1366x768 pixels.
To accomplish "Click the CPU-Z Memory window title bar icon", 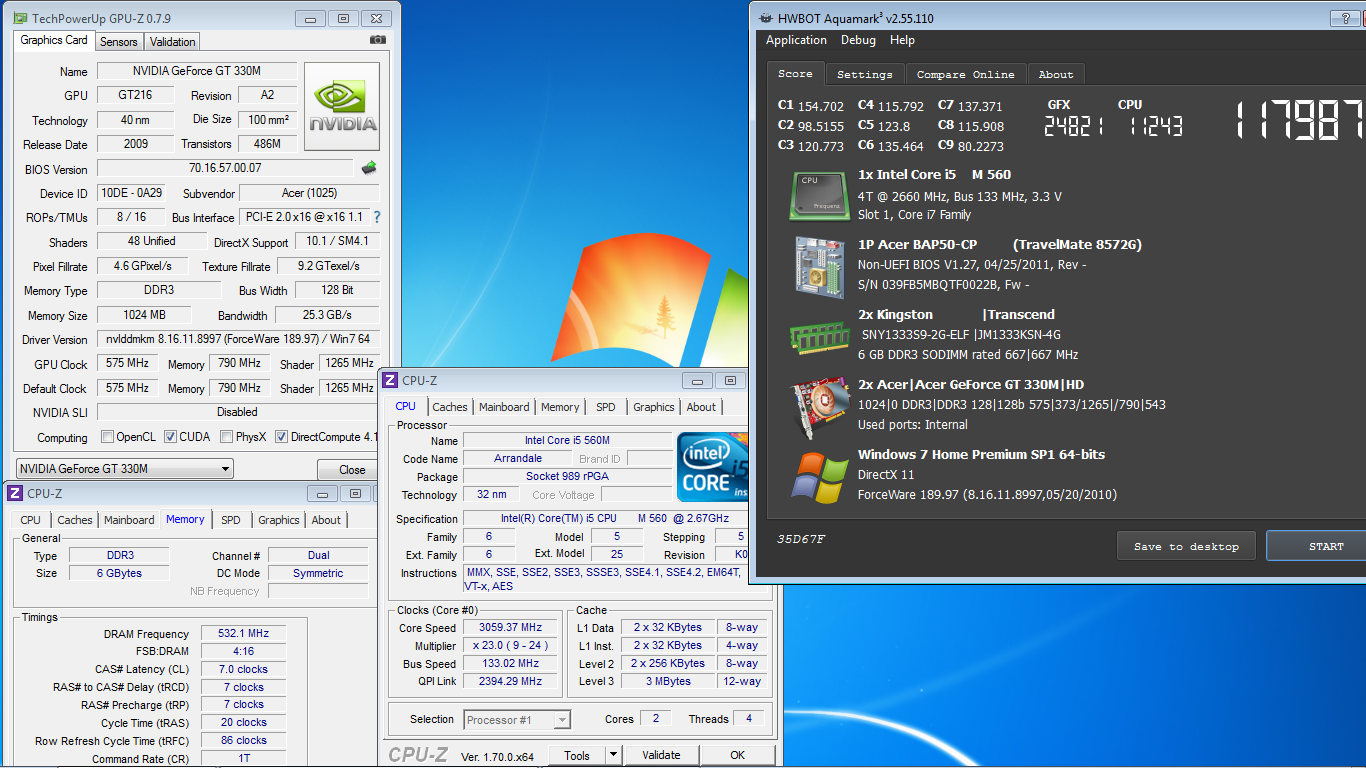I will [16, 493].
